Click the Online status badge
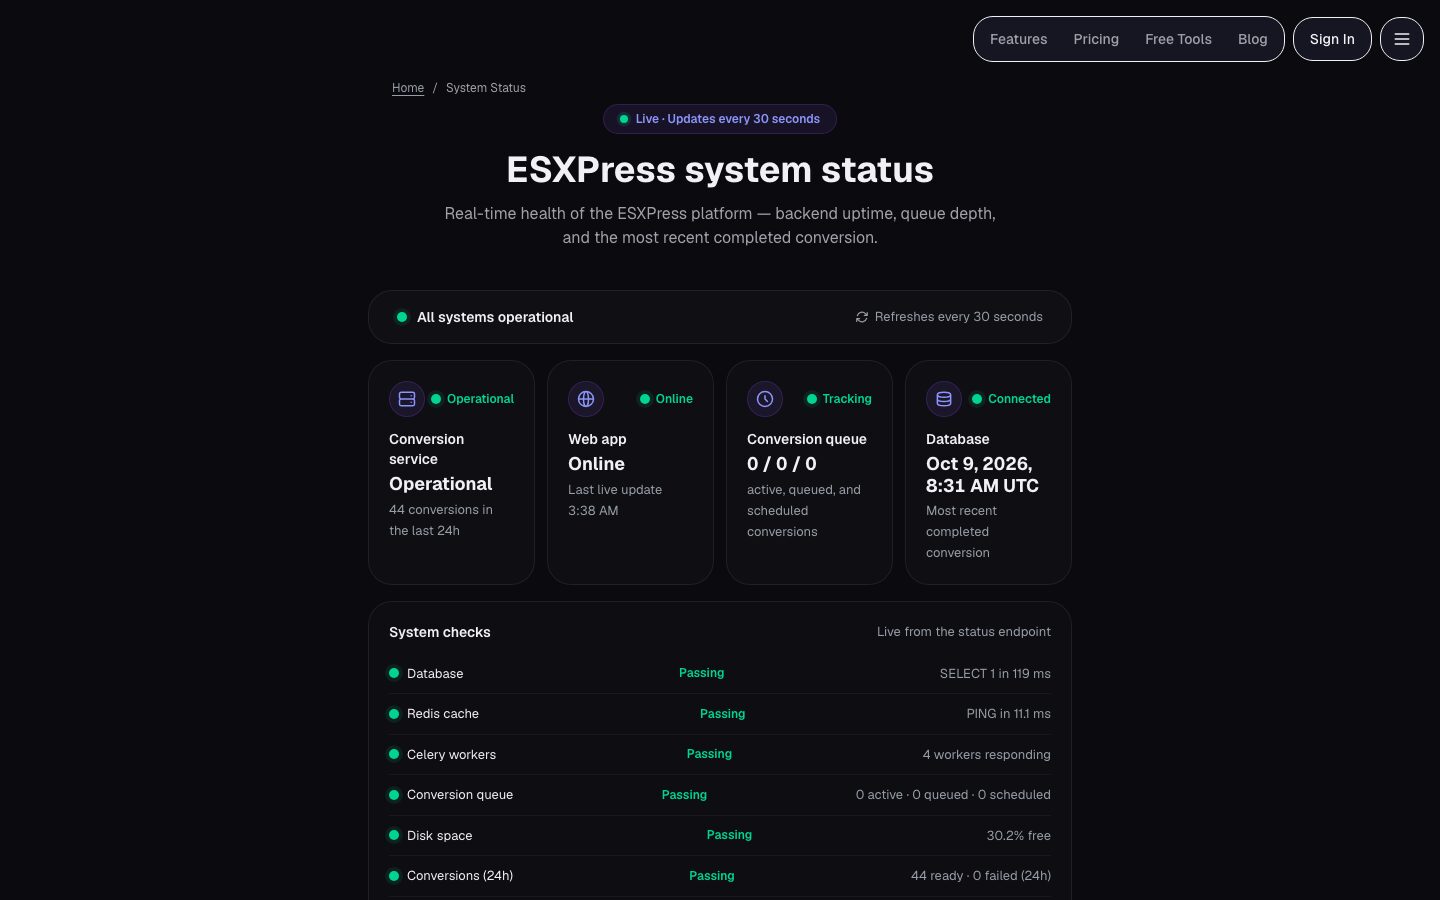The image size is (1440, 900). (666, 399)
